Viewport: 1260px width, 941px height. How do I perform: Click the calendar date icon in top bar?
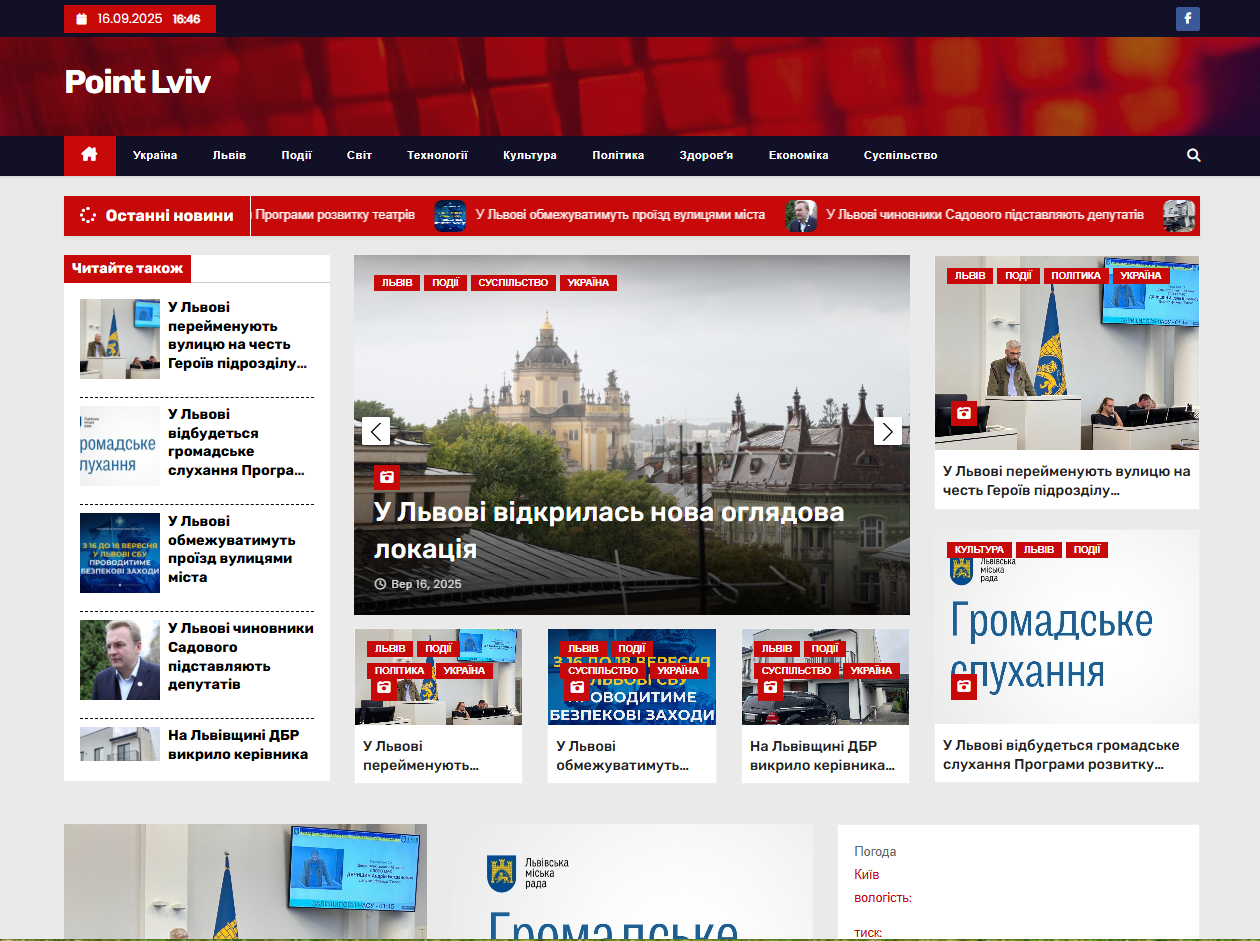(x=80, y=19)
